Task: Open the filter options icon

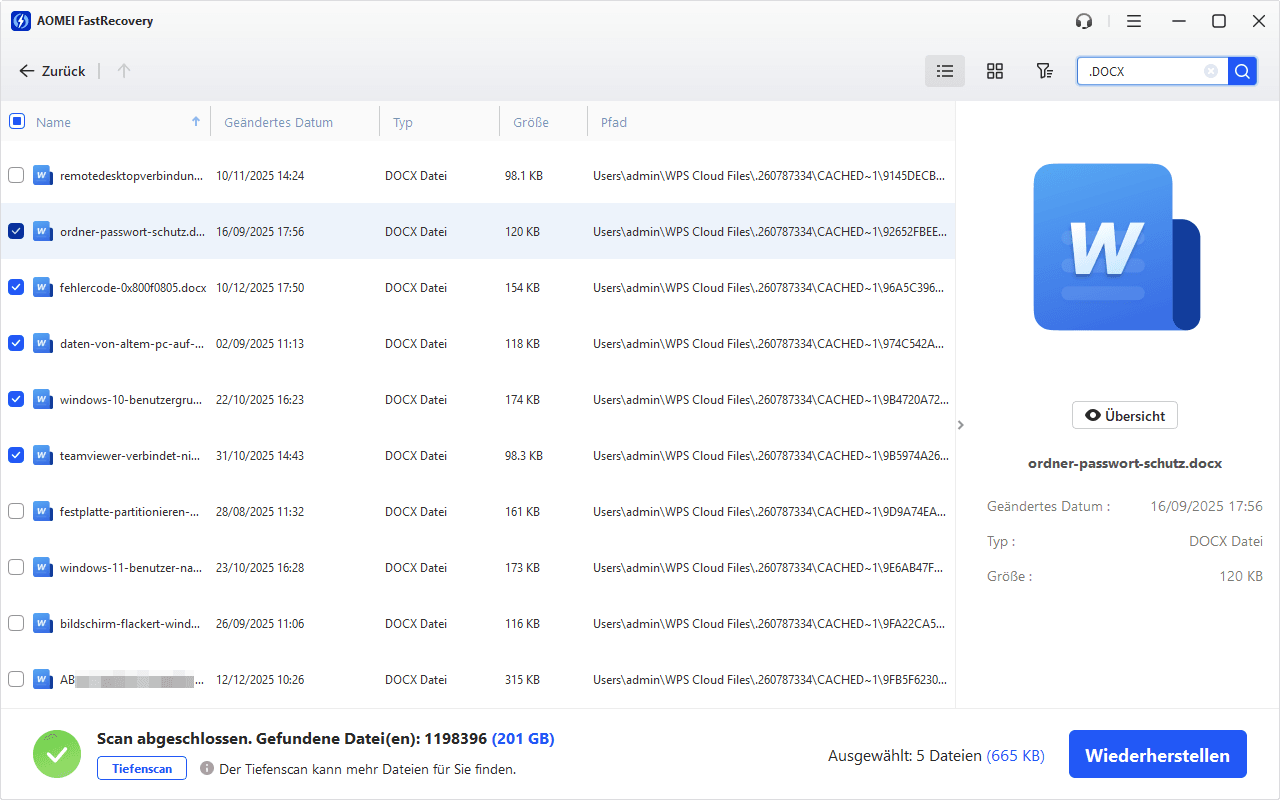Action: [x=1044, y=71]
